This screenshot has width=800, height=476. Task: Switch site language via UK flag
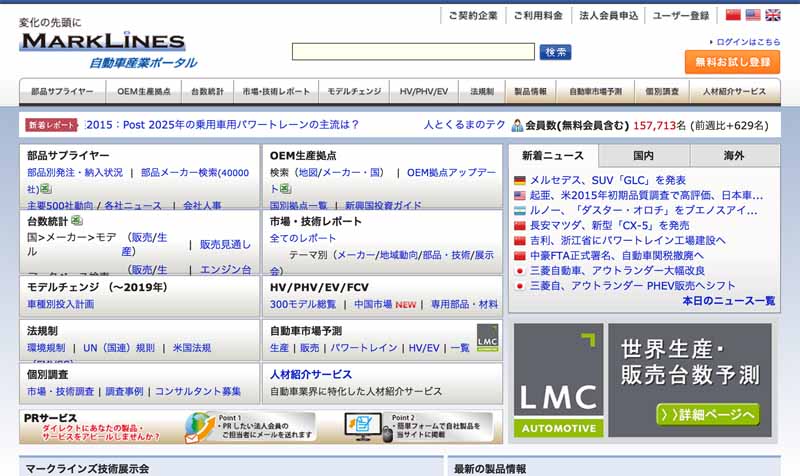[x=772, y=15]
